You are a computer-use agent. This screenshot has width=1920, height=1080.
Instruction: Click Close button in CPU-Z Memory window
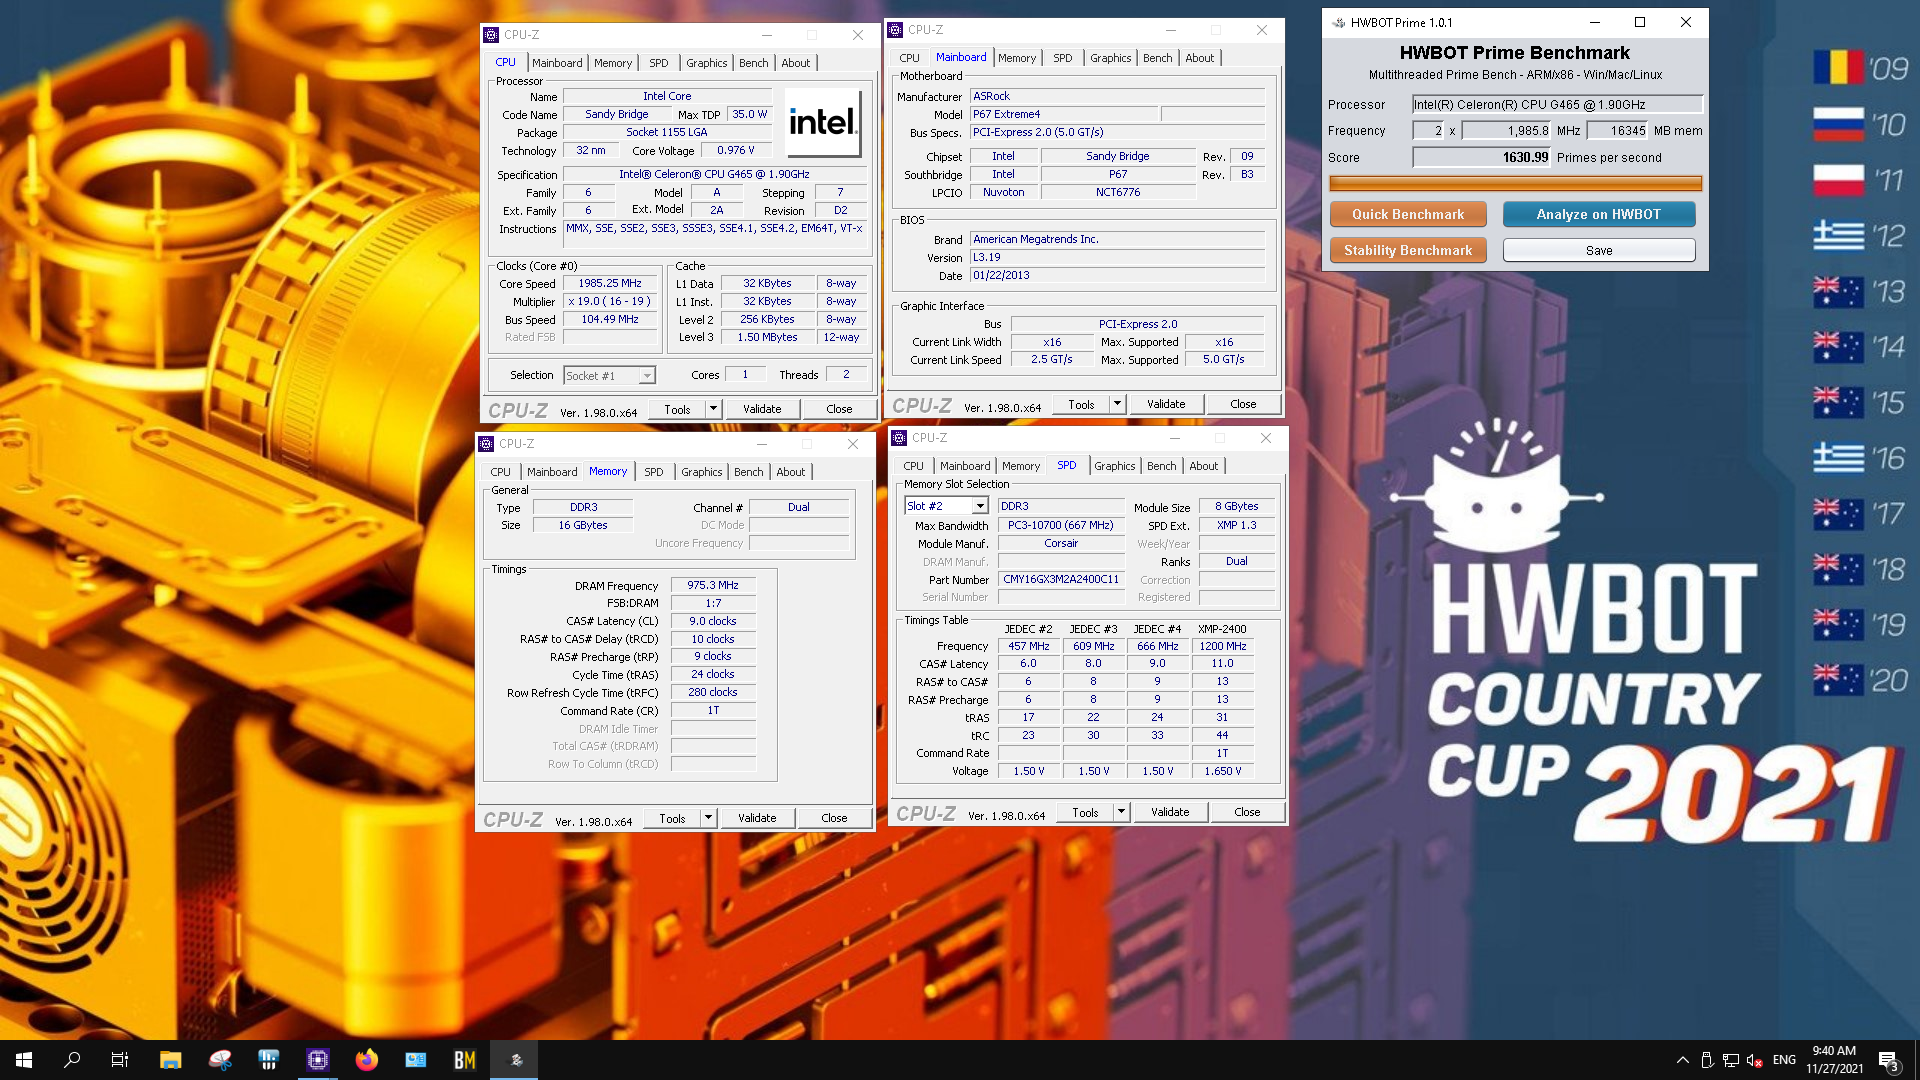[834, 818]
